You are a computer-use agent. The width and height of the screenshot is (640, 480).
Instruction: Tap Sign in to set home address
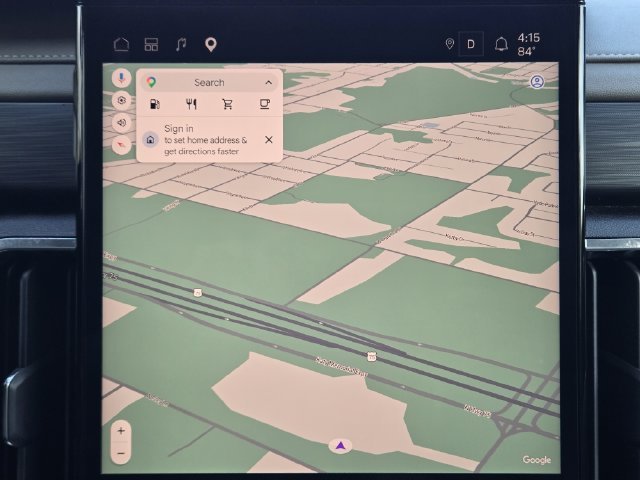pyautogui.click(x=205, y=140)
